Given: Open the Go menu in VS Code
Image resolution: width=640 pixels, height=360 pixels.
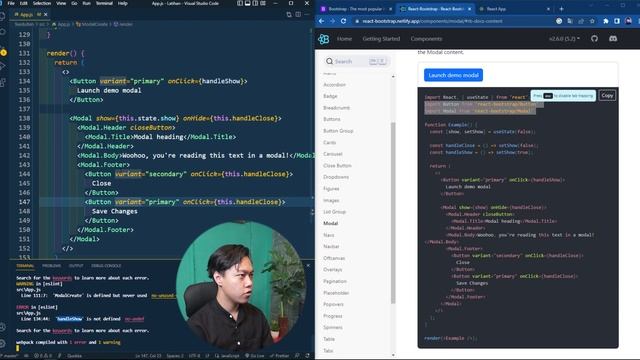Looking at the screenshot, I should (74, 3).
